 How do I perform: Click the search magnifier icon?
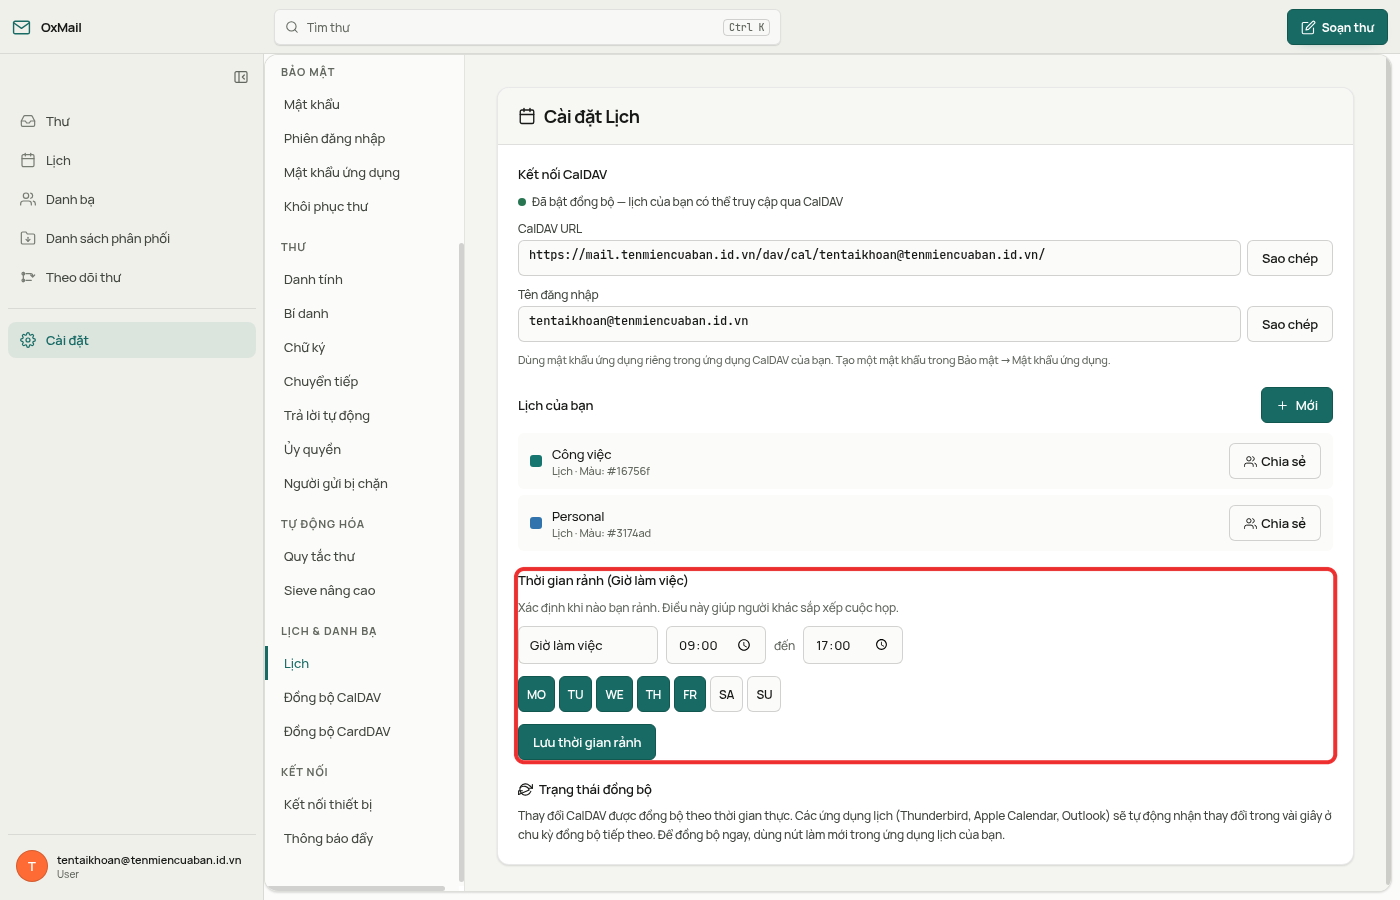(x=292, y=27)
